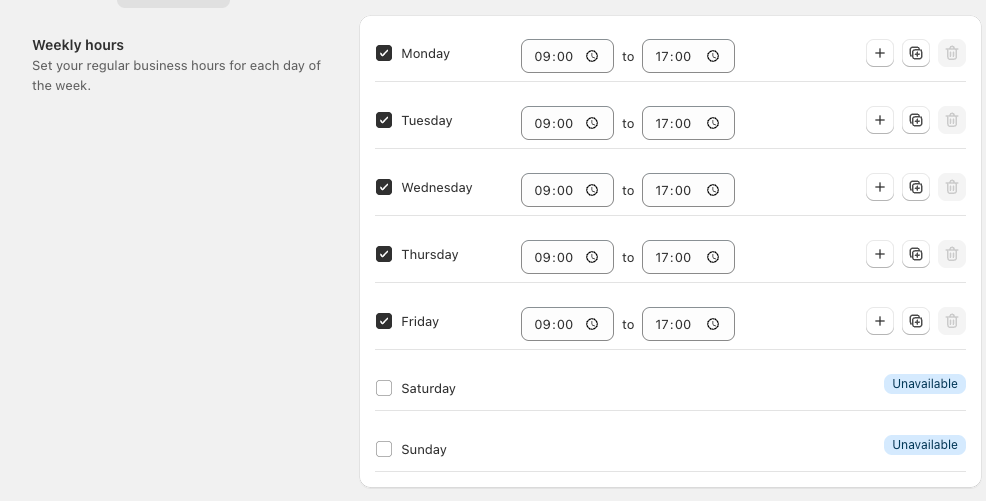Image resolution: width=986 pixels, height=501 pixels.
Task: Copy Monday hours to other days
Action: pyautogui.click(x=916, y=53)
